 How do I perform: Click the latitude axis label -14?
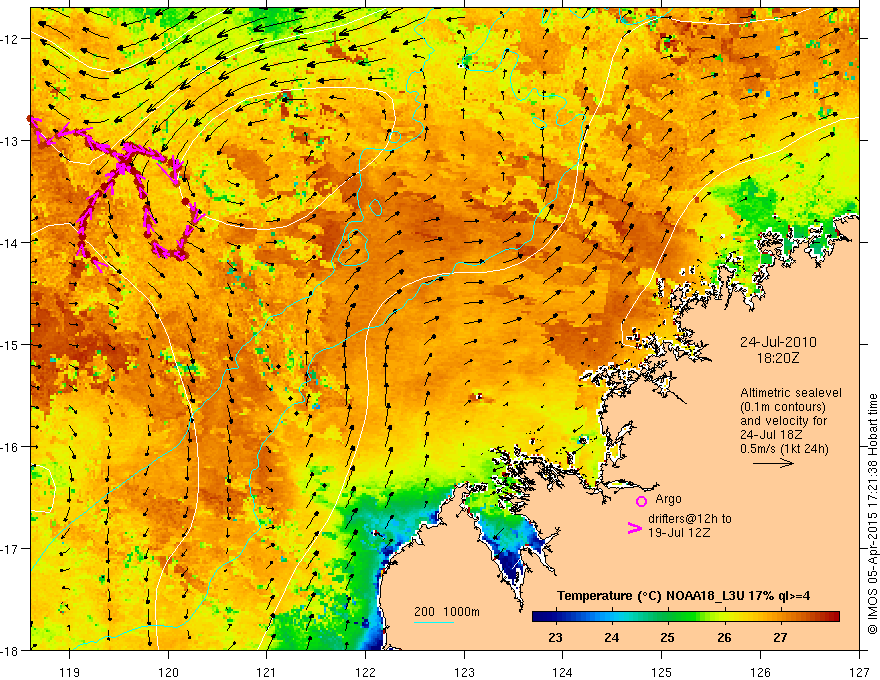click(10, 243)
